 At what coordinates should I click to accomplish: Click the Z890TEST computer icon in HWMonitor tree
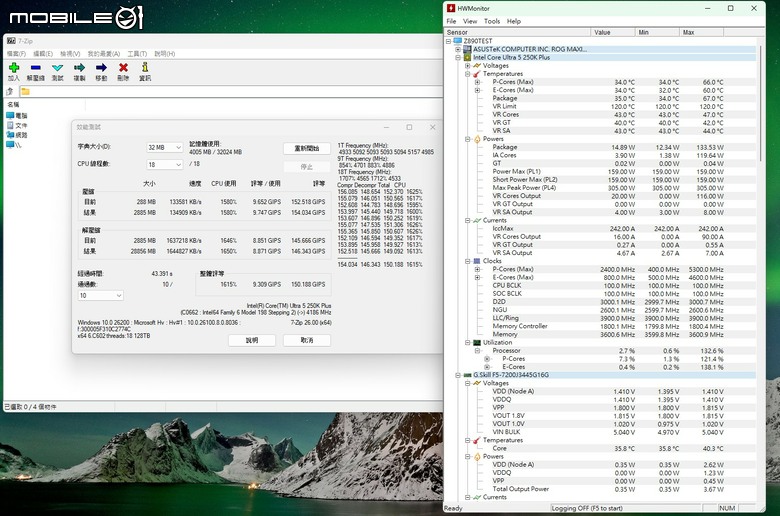pyautogui.click(x=458, y=41)
